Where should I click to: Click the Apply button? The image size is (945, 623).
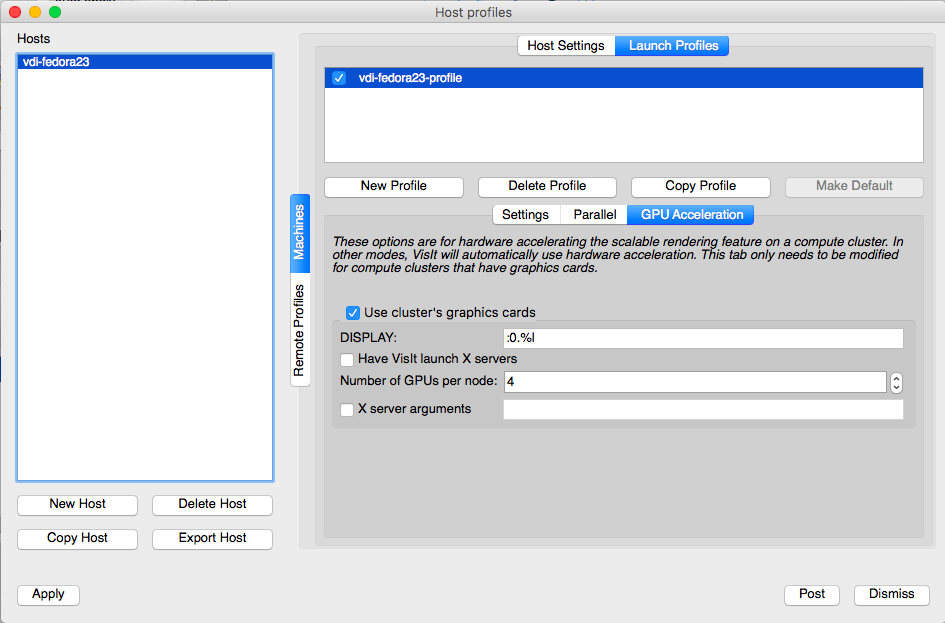click(x=48, y=594)
